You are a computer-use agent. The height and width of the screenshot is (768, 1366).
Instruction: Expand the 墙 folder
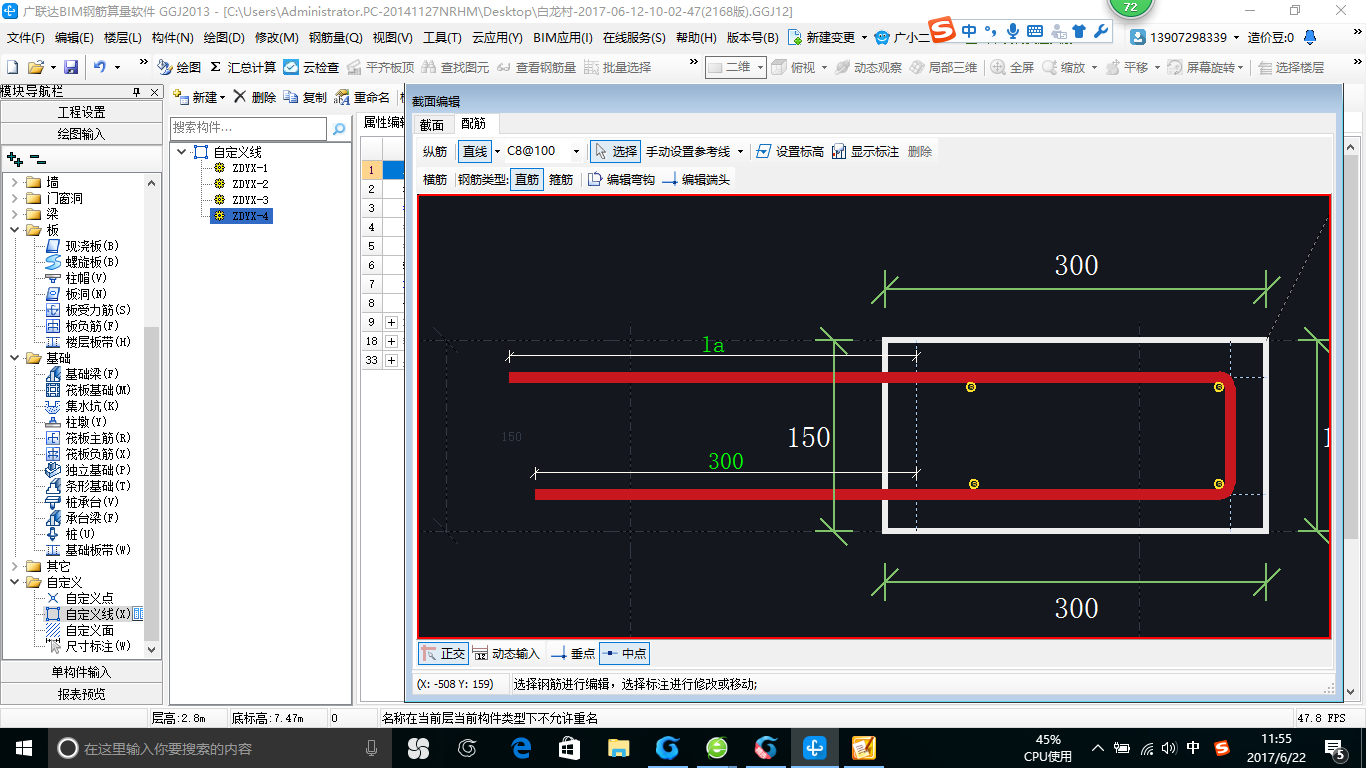pyautogui.click(x=15, y=182)
